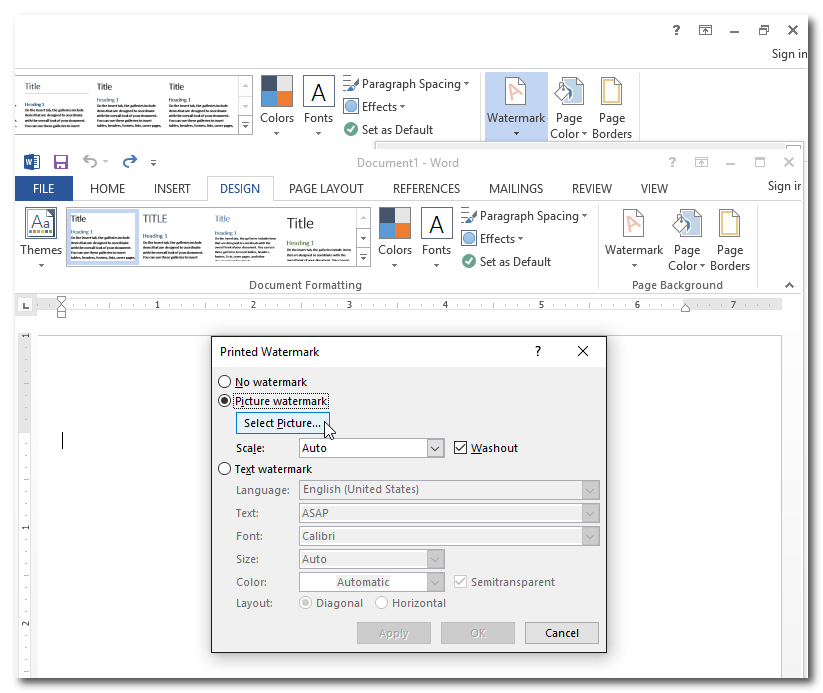Click the Fonts icon in Document Formatting
Screen dimensions: 823x693
coord(436,232)
